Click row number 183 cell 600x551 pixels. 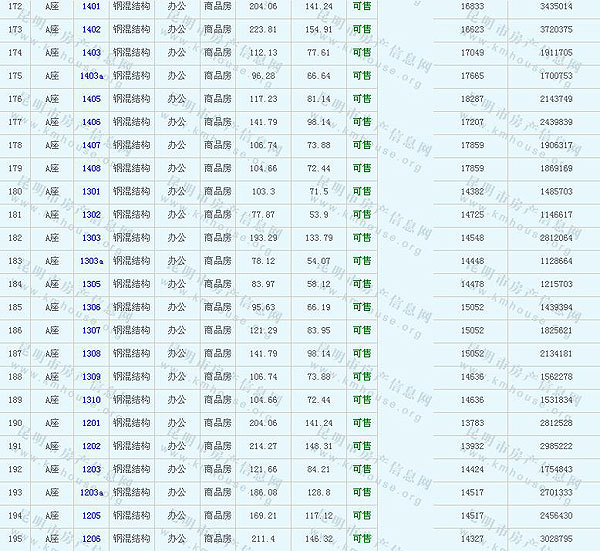tap(15, 261)
